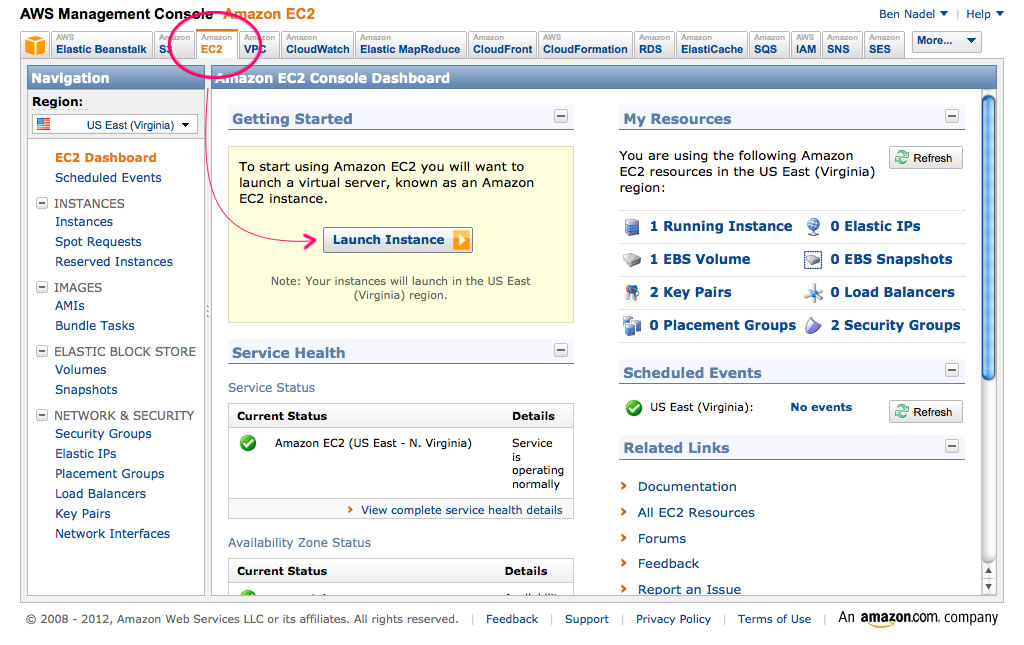This screenshot has height=645, width=1024.
Task: Click the Load Balancers icon
Action: click(x=813, y=293)
